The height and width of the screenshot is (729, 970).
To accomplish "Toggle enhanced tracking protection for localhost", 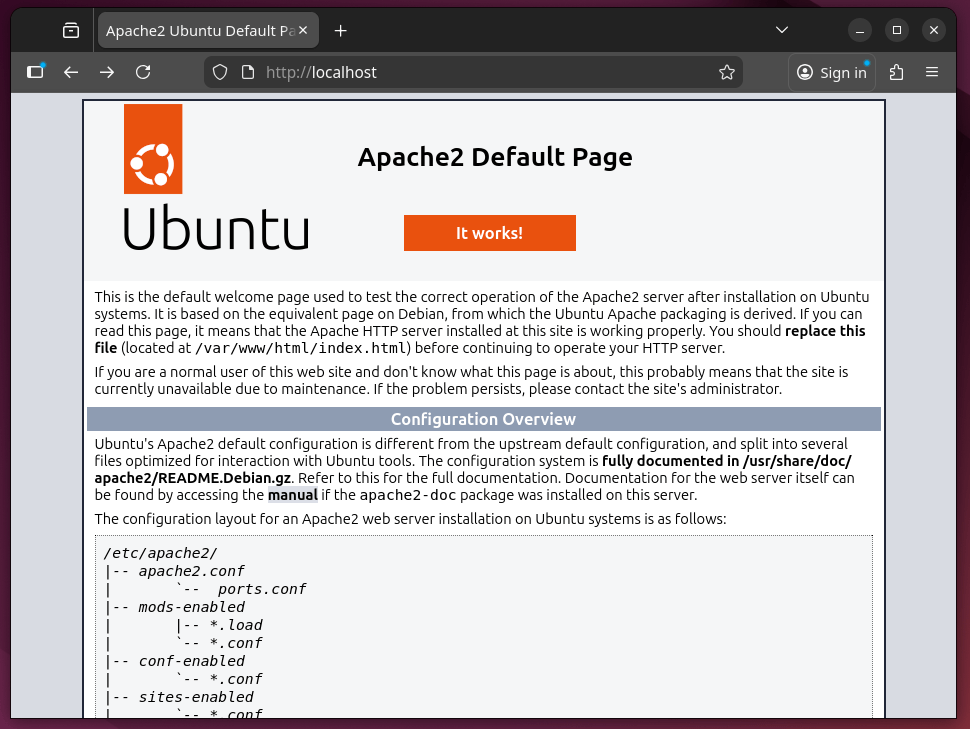I will coord(219,72).
